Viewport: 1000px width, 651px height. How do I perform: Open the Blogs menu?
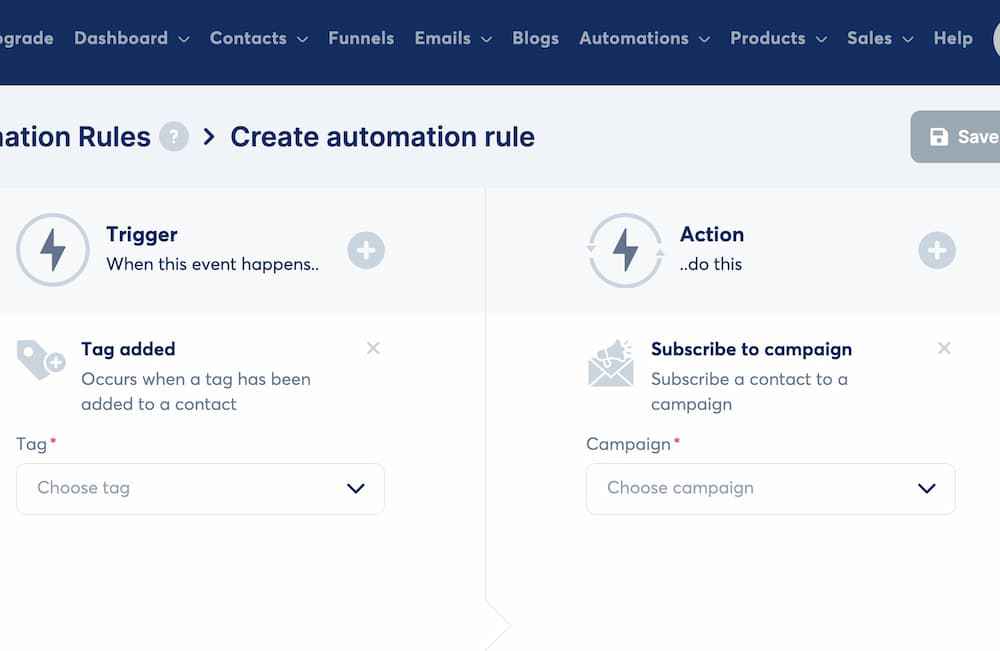[x=535, y=38]
